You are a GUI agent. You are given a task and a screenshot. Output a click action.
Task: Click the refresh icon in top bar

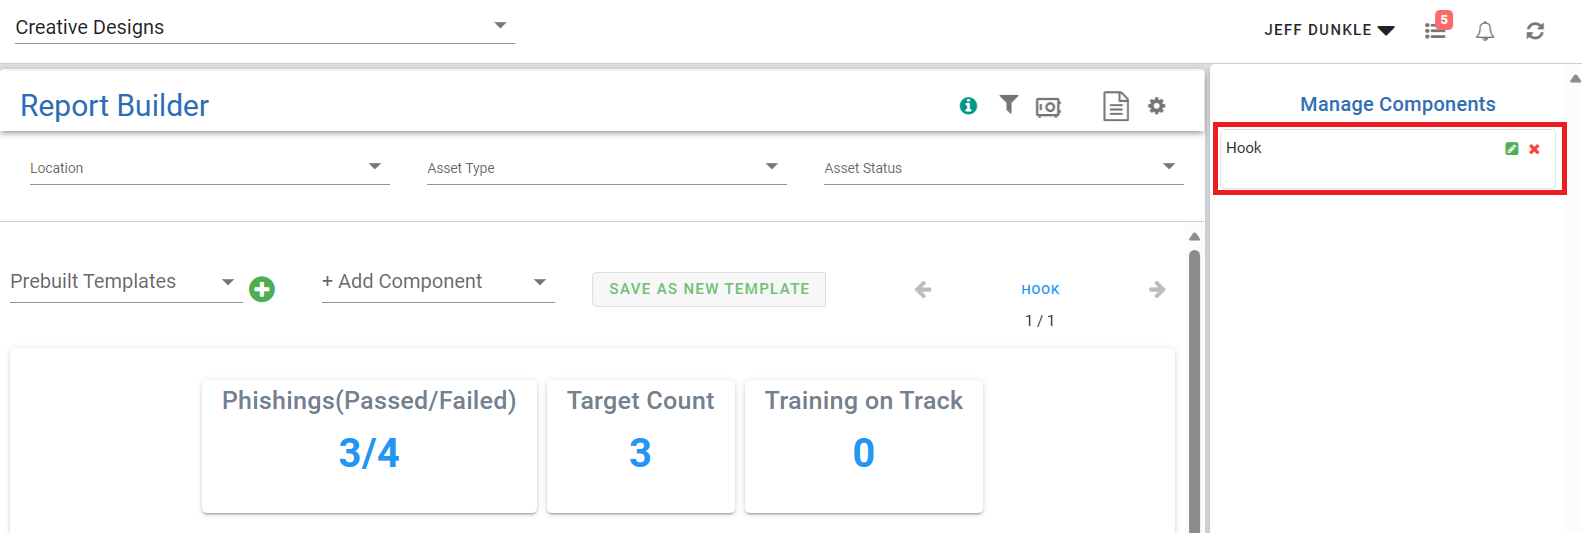[1535, 31]
